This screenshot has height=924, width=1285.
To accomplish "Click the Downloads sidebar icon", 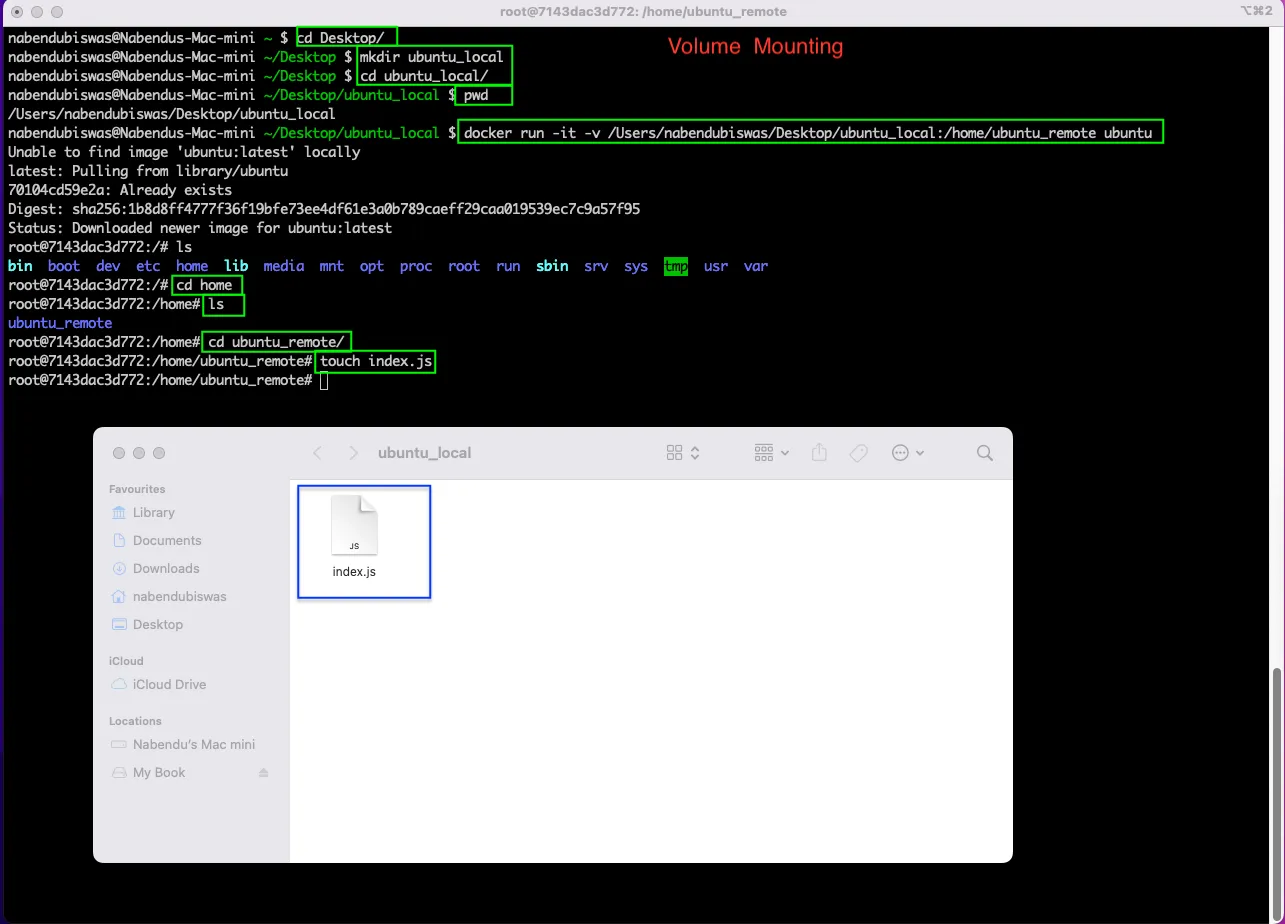I will point(120,568).
